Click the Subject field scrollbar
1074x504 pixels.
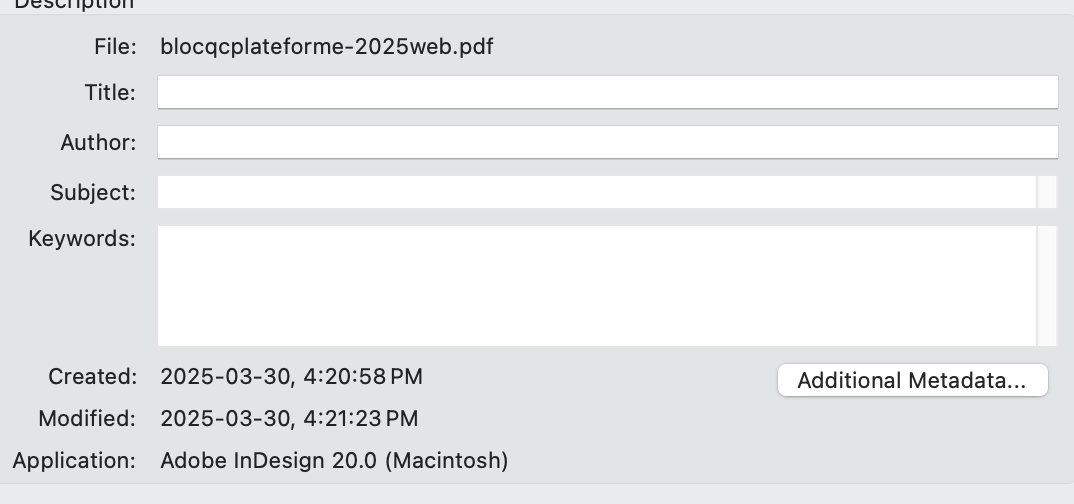pos(1047,192)
